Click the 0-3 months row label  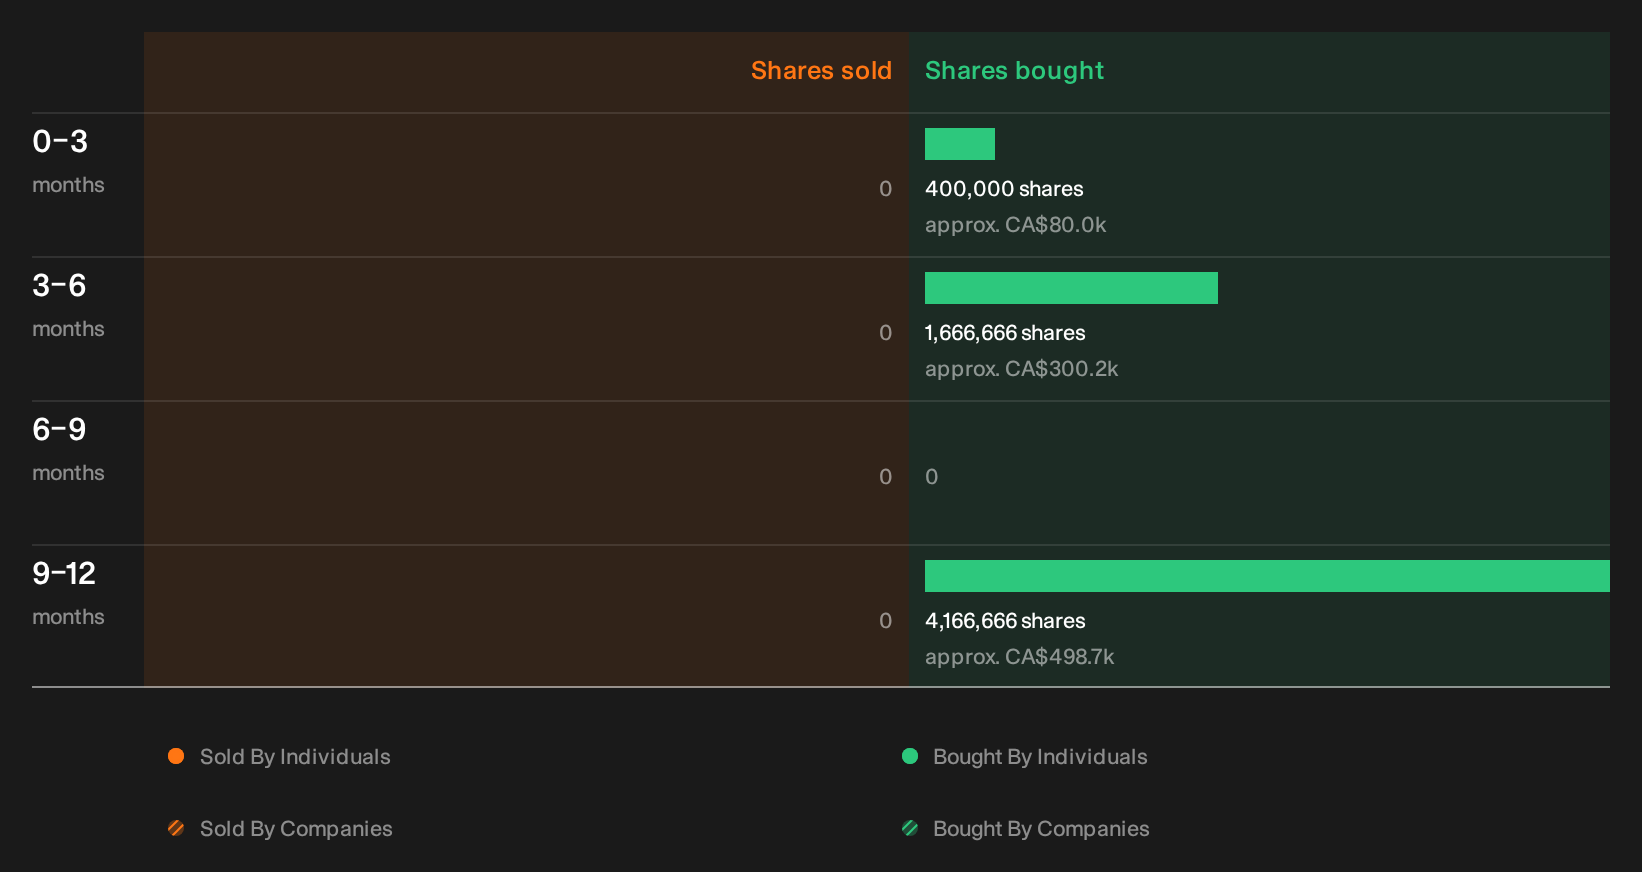[68, 161]
